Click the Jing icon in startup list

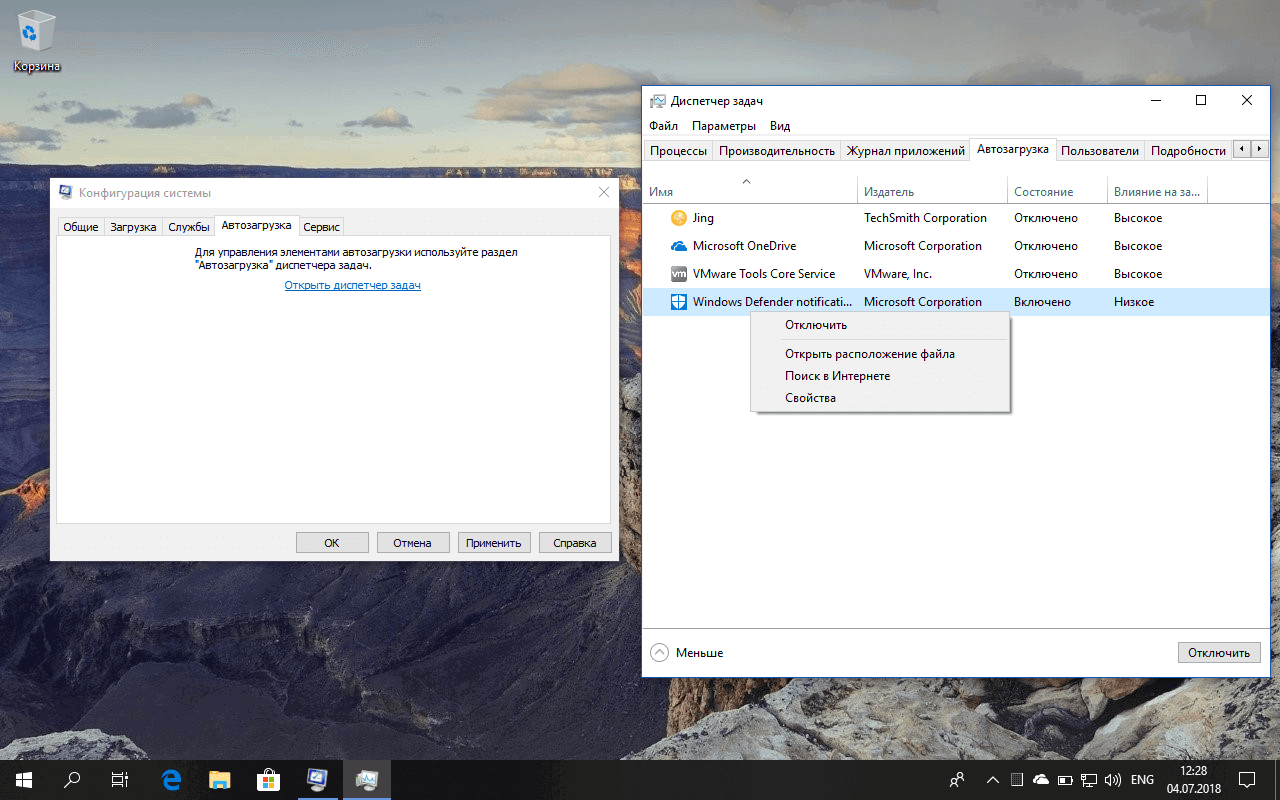point(678,218)
